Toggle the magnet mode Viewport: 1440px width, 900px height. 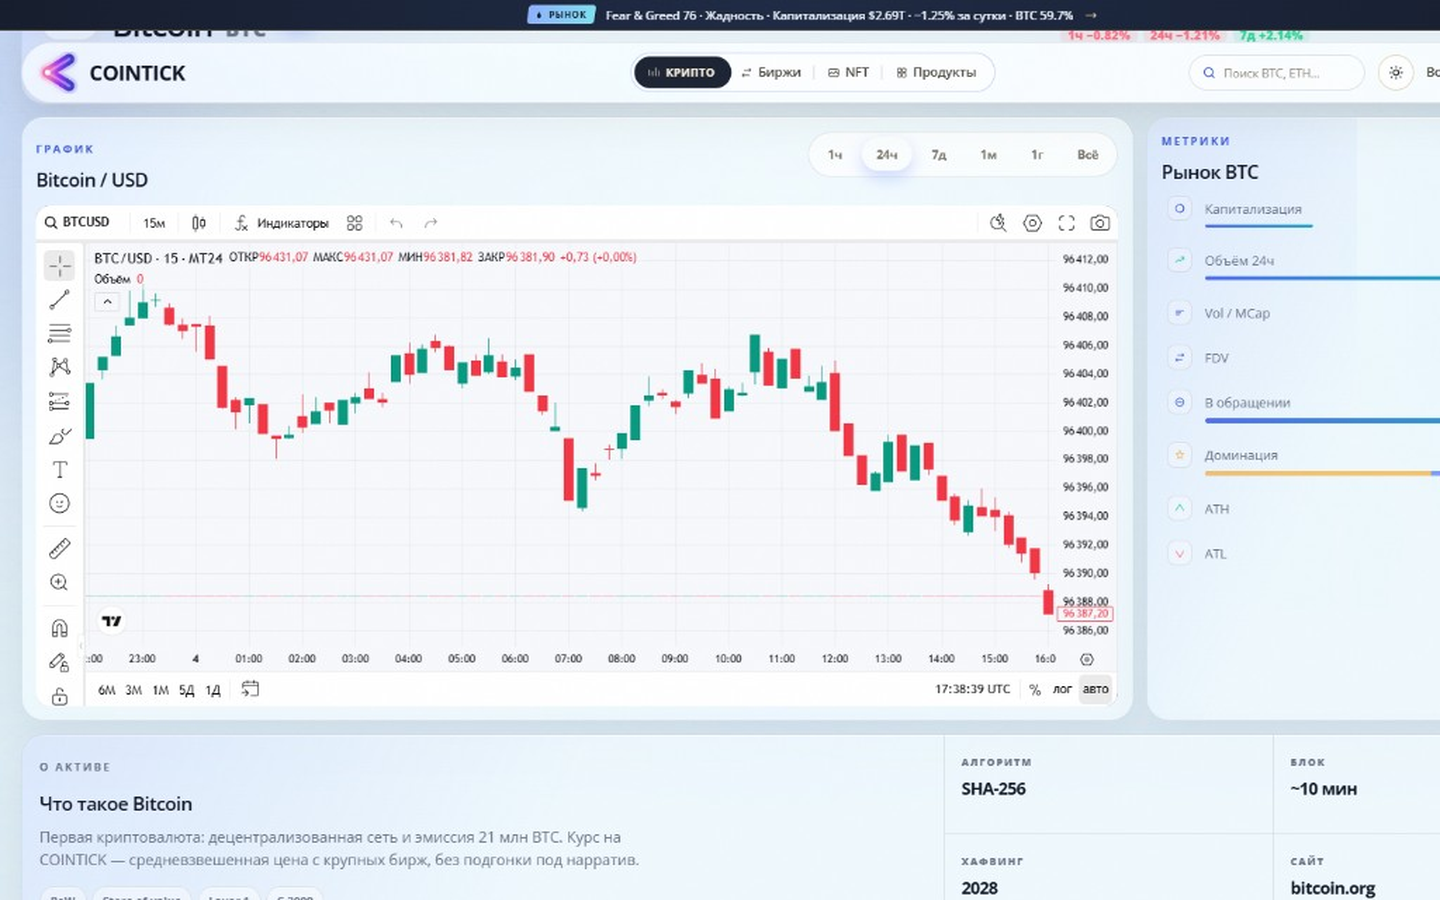(x=60, y=628)
